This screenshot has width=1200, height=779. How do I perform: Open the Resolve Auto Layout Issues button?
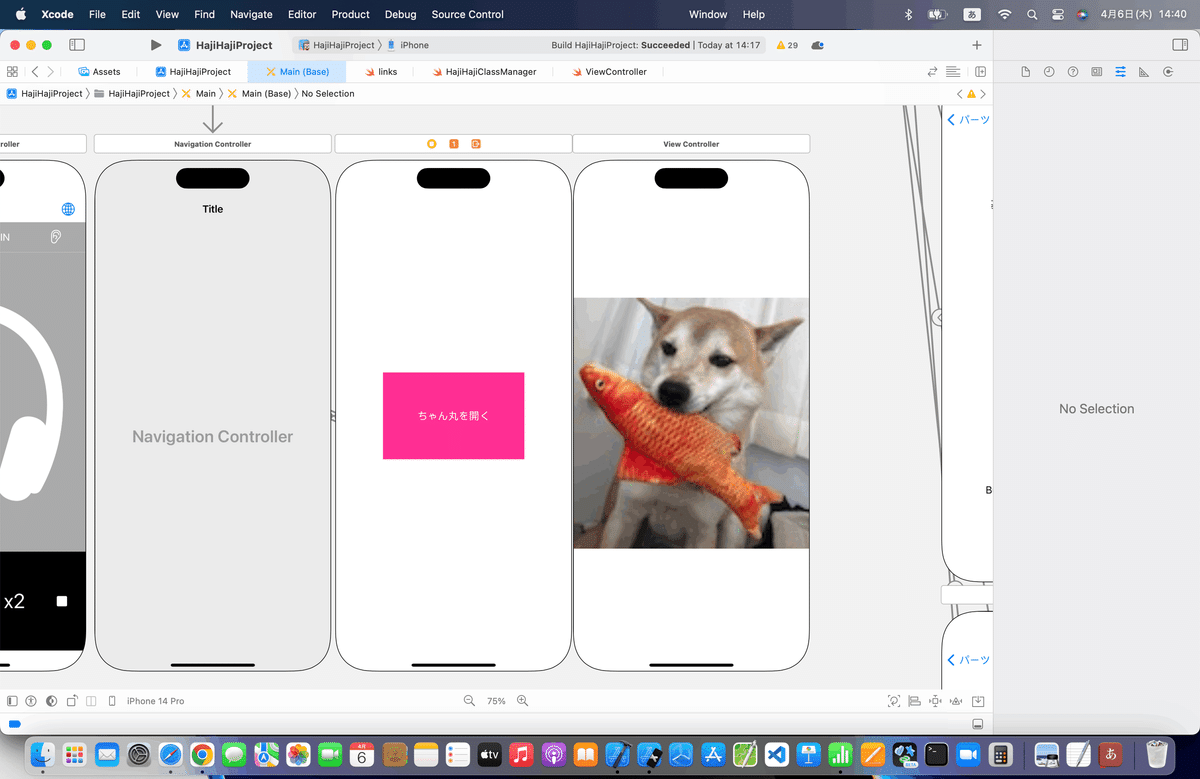(956, 701)
